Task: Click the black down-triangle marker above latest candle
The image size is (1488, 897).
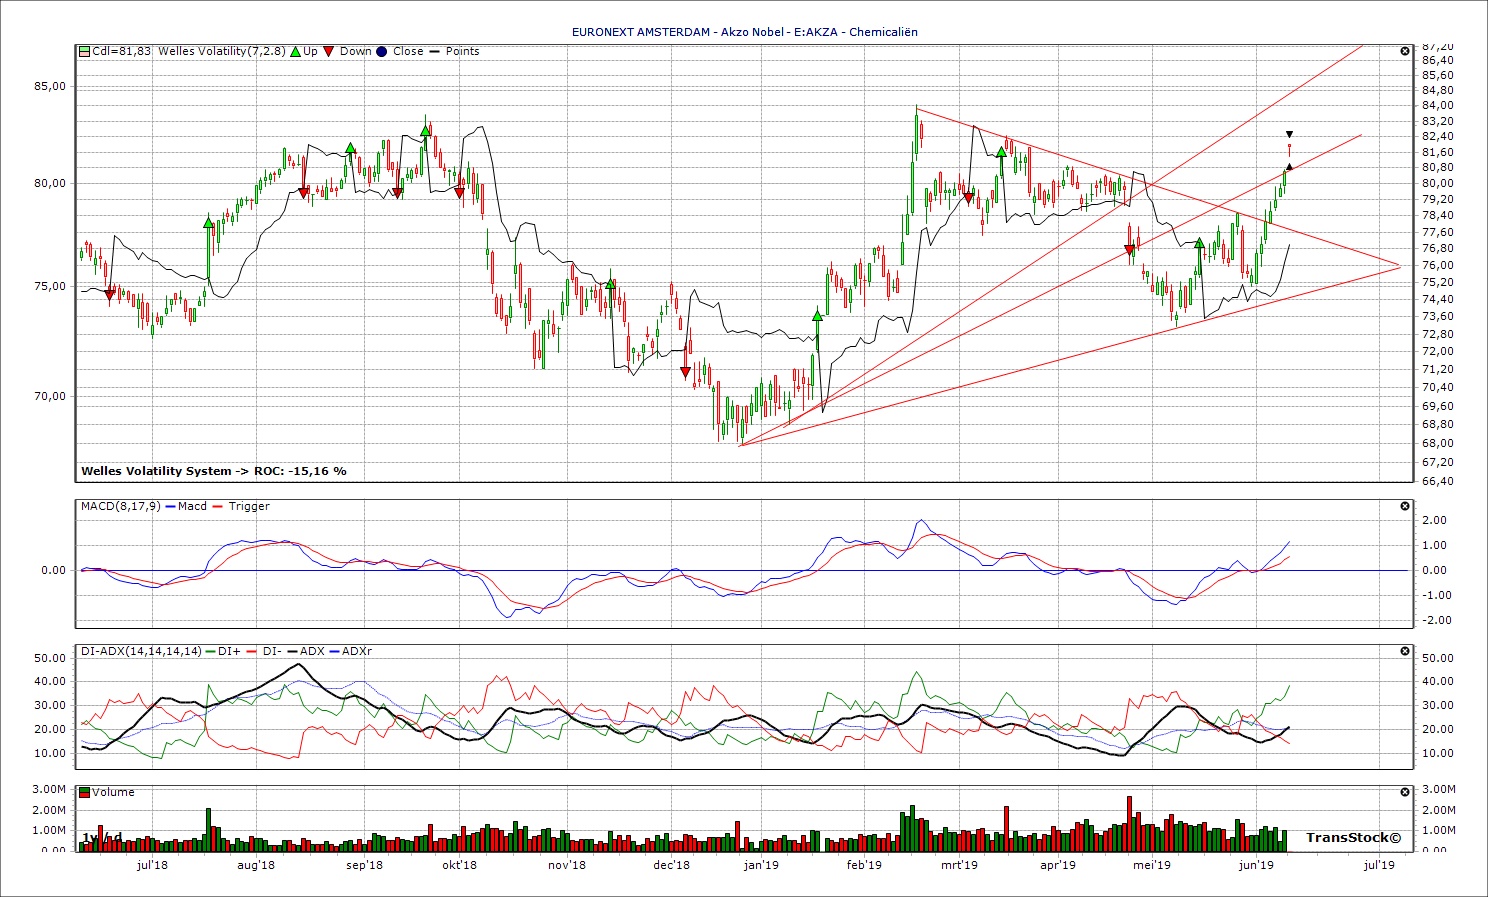Action: tap(1289, 134)
